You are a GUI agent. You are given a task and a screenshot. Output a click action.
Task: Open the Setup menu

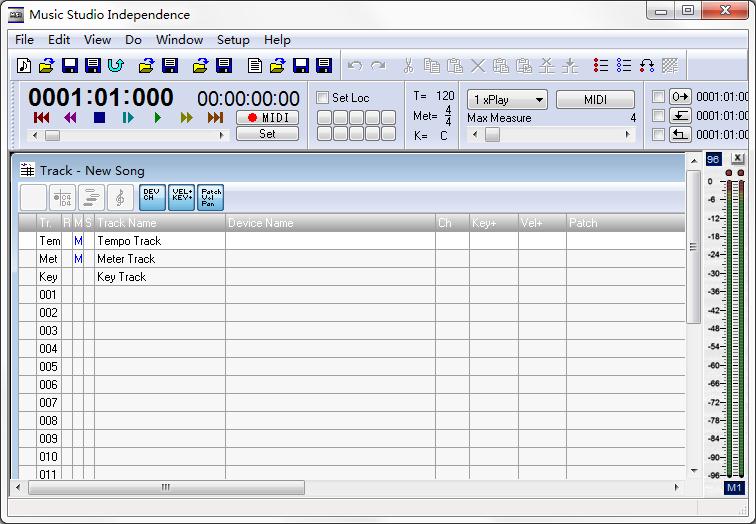pos(233,40)
